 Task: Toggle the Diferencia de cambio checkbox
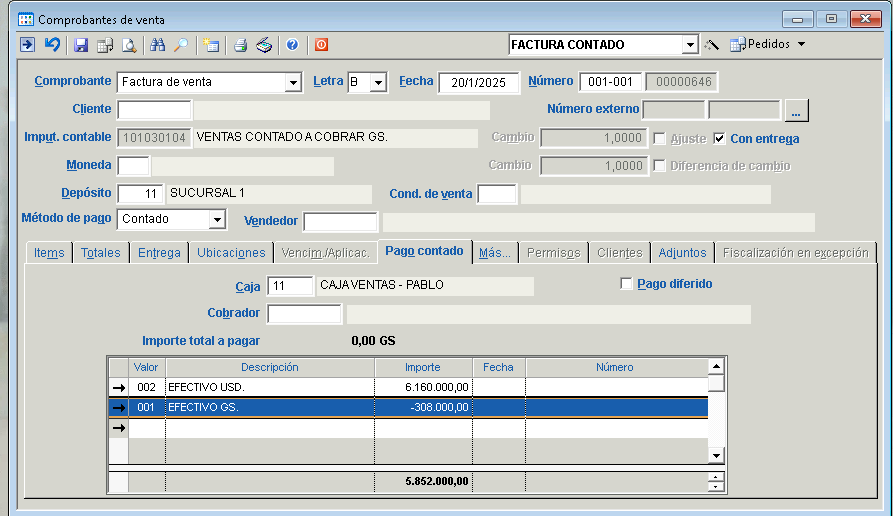point(660,166)
